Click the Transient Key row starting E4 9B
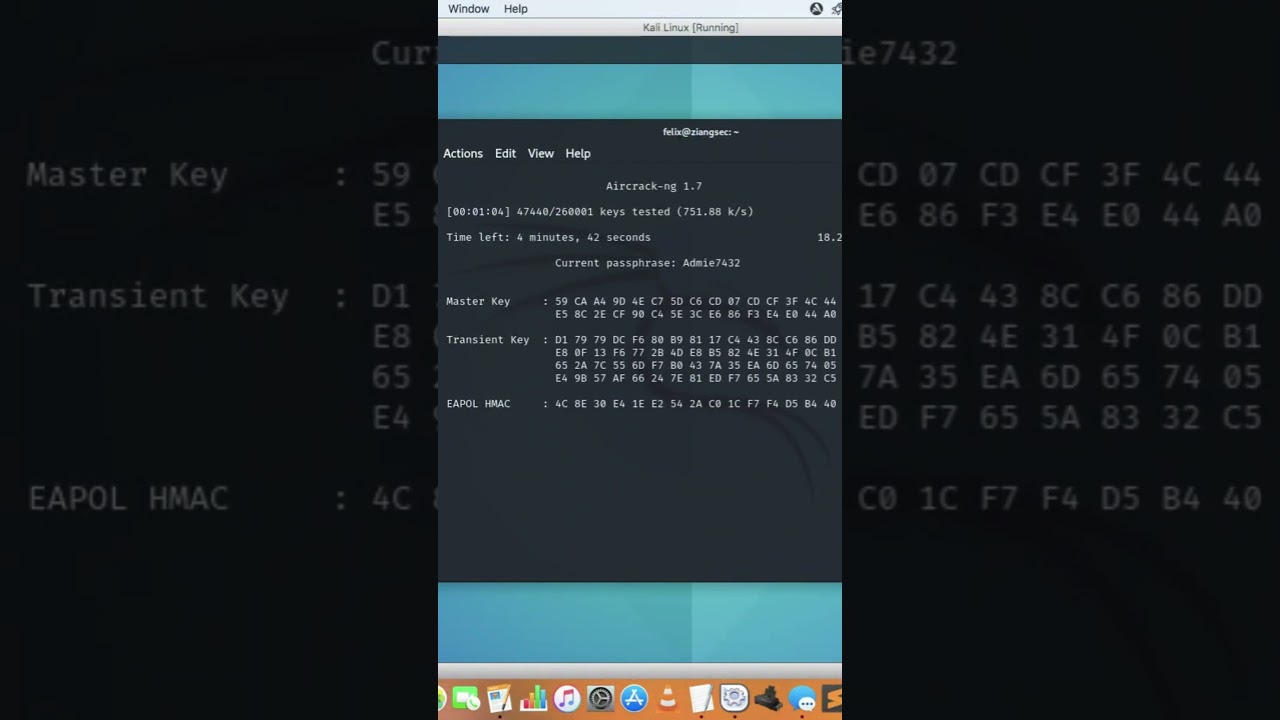This screenshot has height=720, width=1280. [x=696, y=379]
